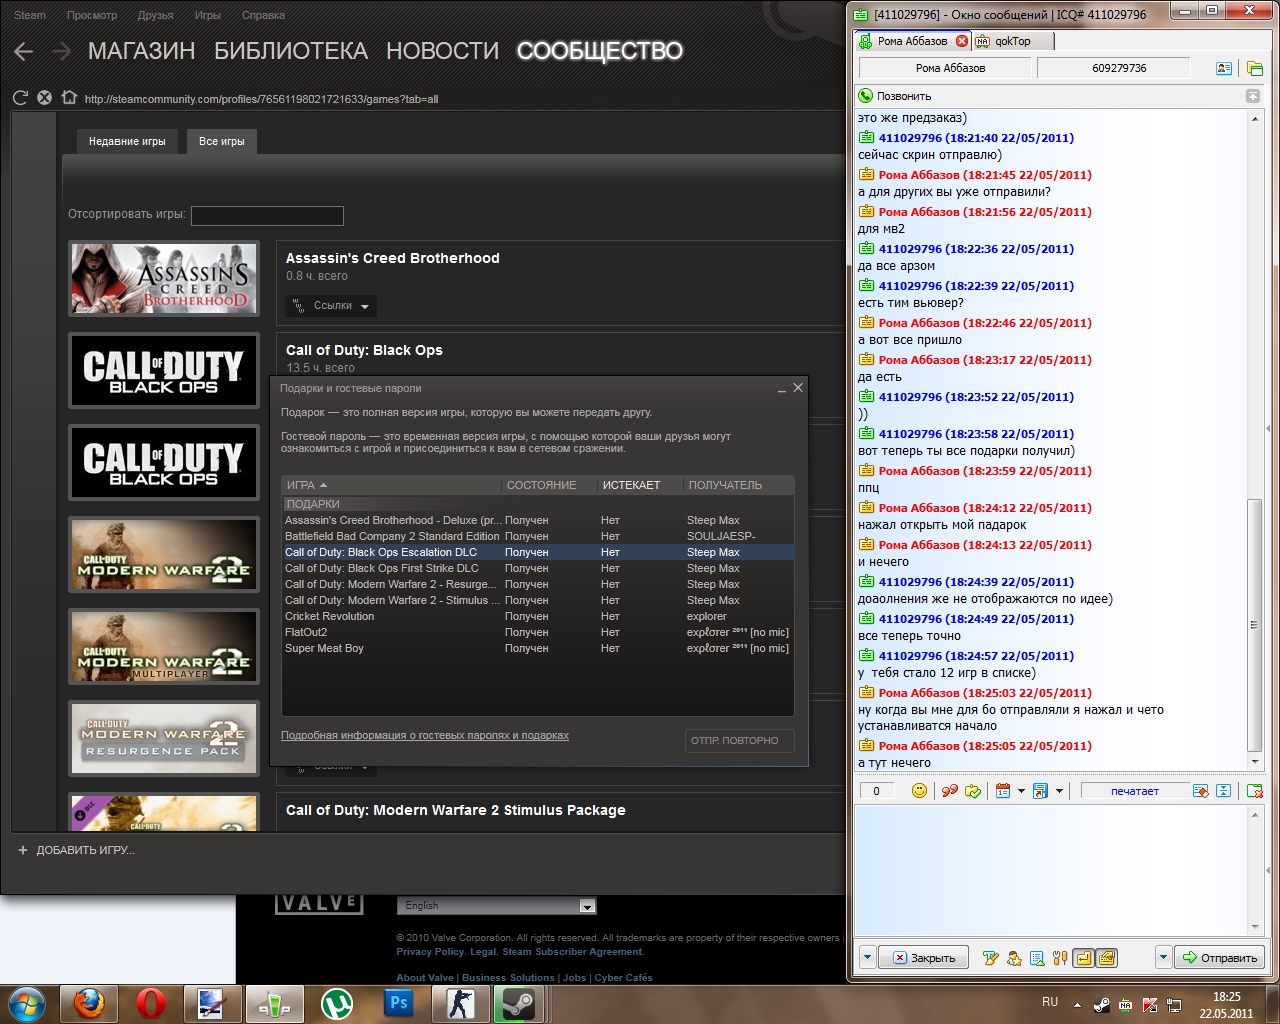Open Photoshop from the taskbar
Viewport: 1280px width, 1024px height.
399,1003
